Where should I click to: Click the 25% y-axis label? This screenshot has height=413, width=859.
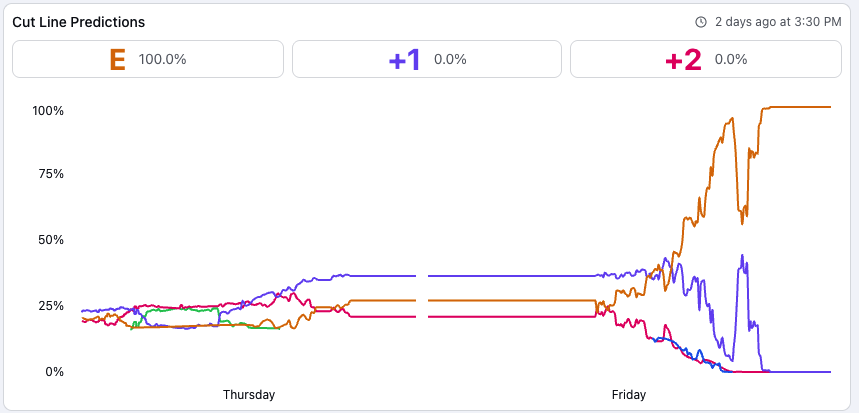pos(51,306)
